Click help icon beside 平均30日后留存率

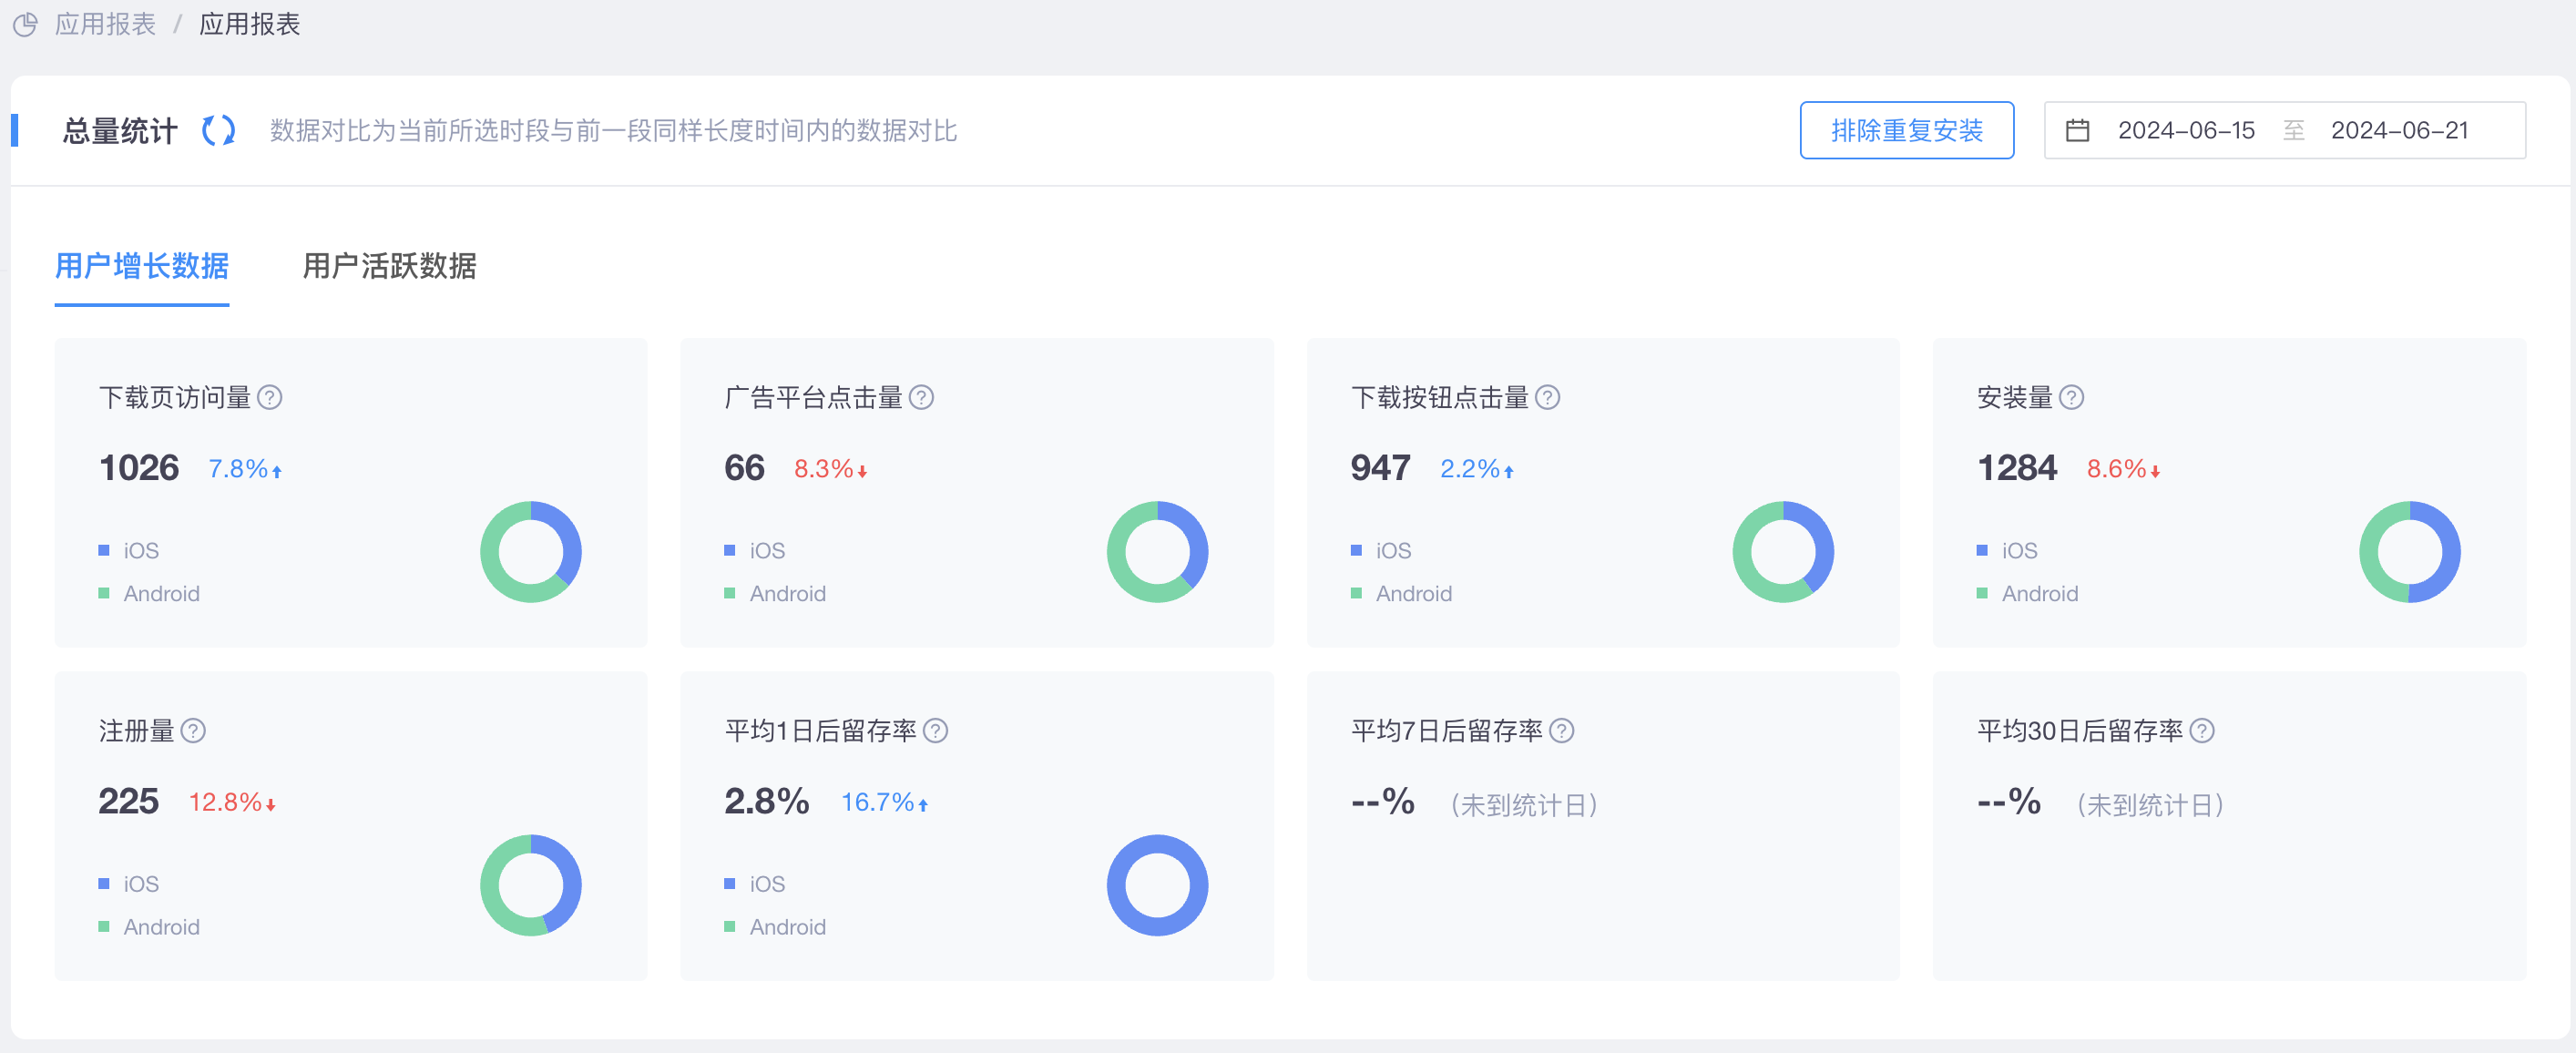2201,730
